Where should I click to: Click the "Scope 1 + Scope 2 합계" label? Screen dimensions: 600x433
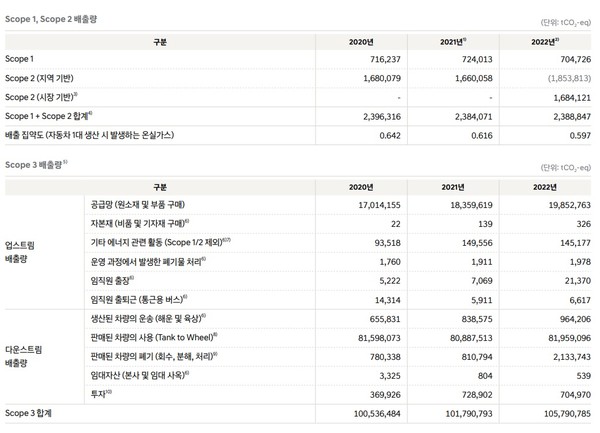[x=48, y=116]
